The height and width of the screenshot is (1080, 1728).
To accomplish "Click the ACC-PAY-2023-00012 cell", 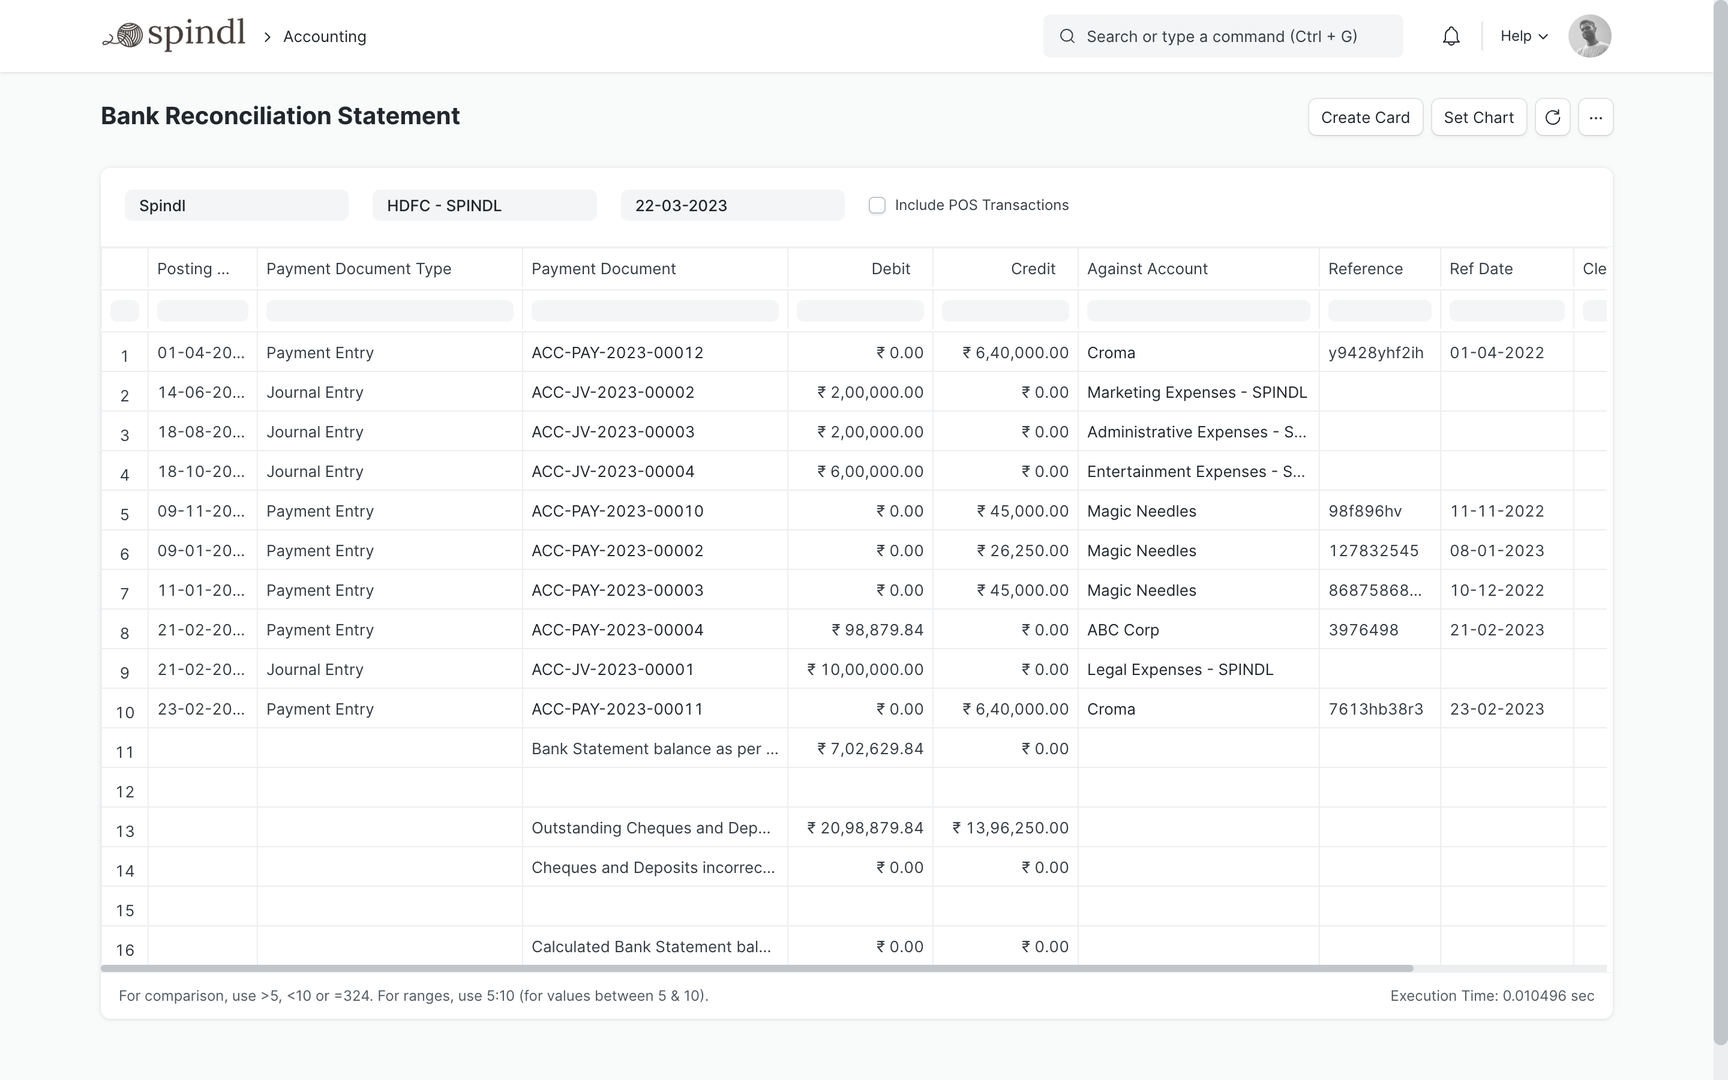I will [x=655, y=353].
